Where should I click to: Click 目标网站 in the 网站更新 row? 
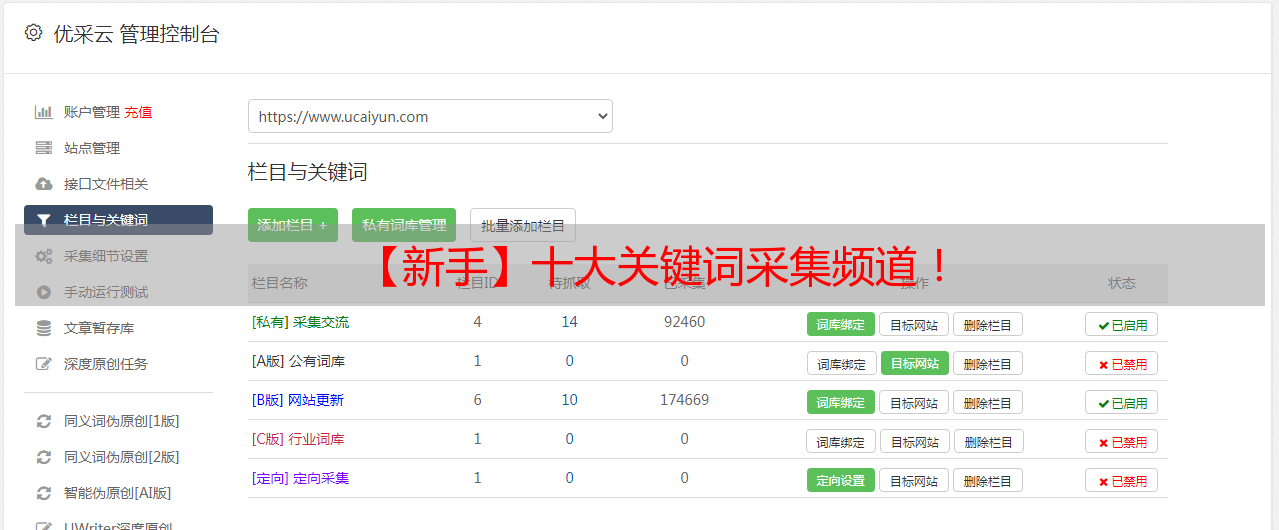click(x=914, y=402)
